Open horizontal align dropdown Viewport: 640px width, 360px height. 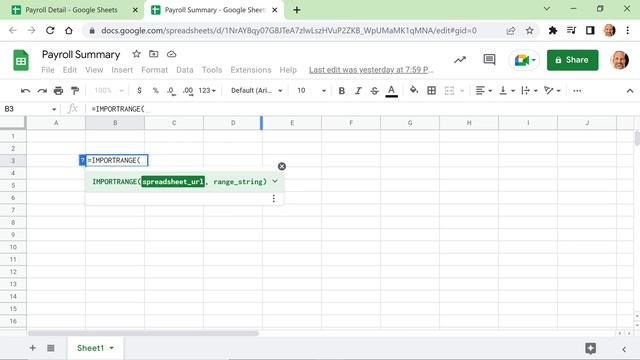tap(484, 91)
